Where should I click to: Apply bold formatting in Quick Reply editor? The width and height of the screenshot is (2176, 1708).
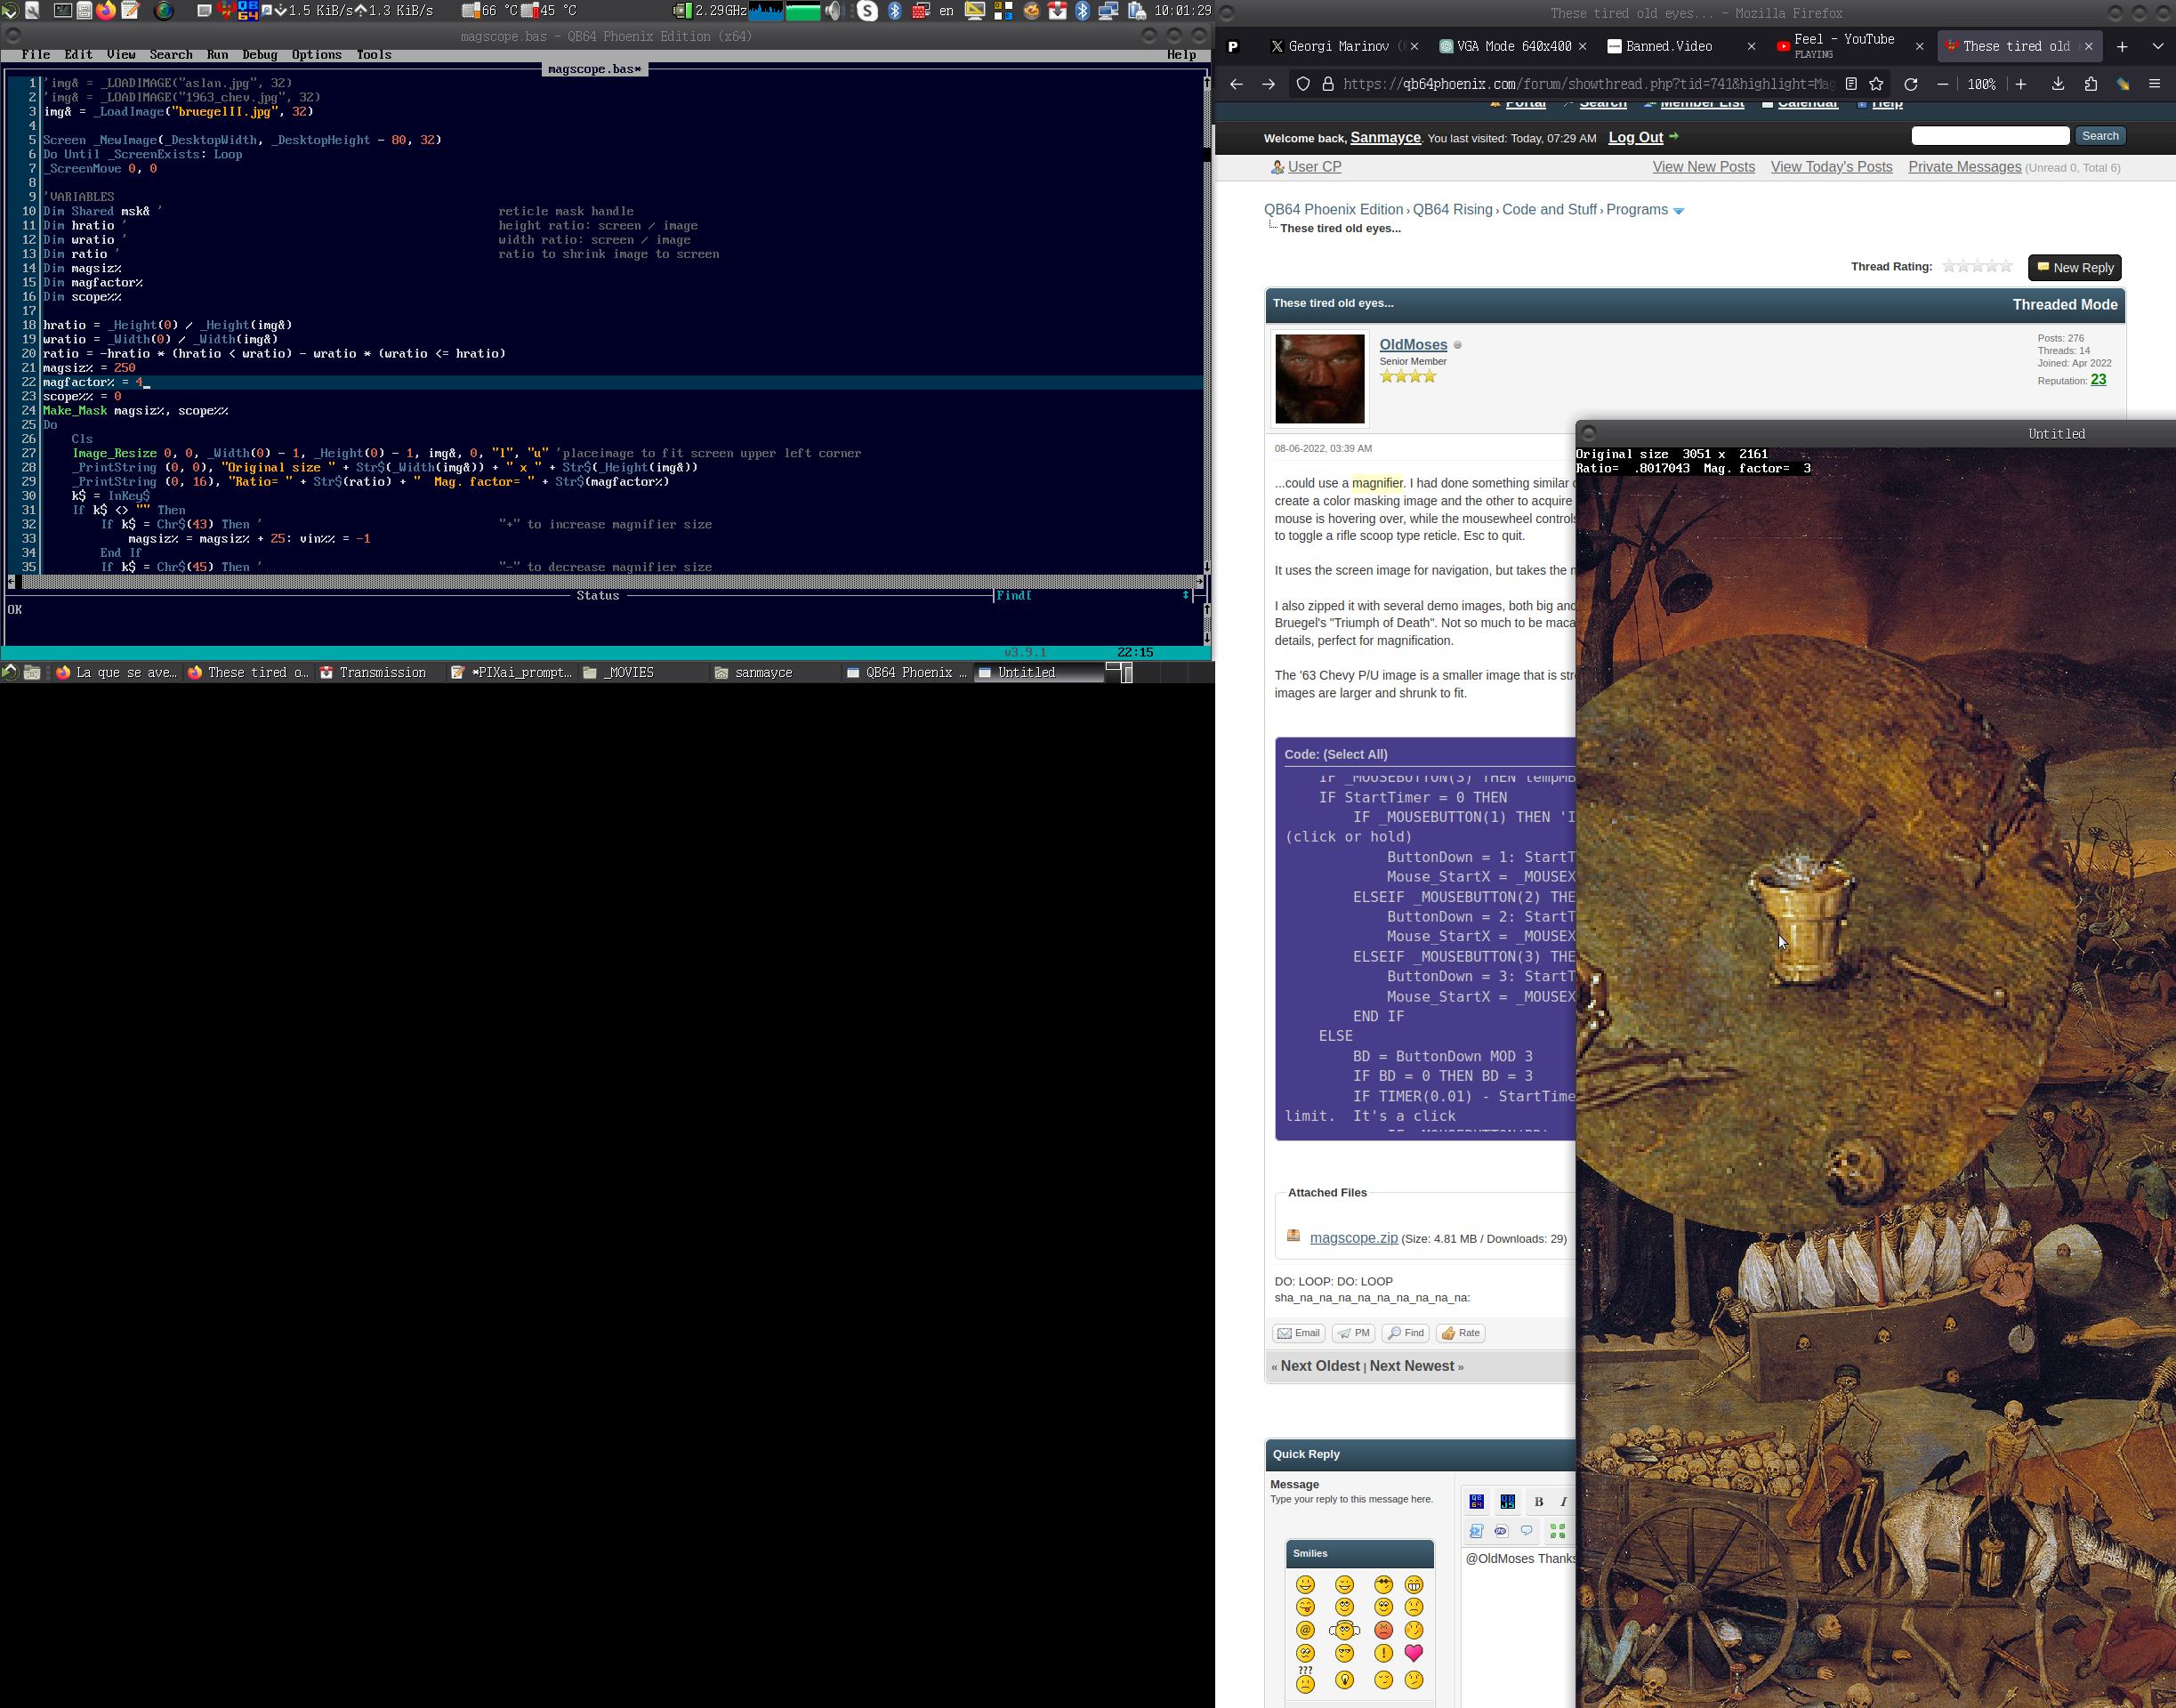click(1538, 1501)
